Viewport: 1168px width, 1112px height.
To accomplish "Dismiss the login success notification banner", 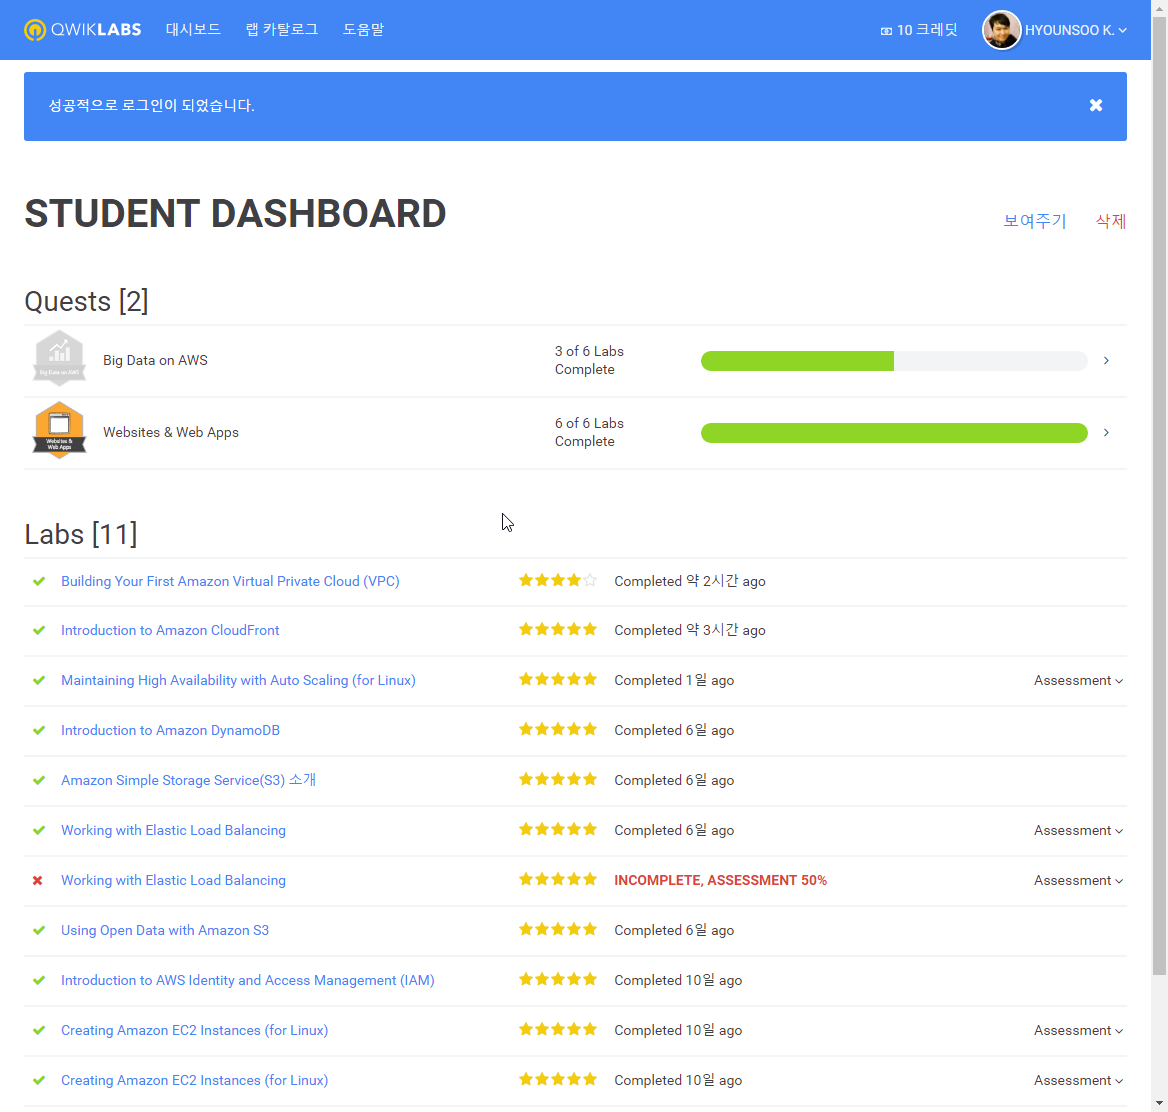I will pos(1096,105).
